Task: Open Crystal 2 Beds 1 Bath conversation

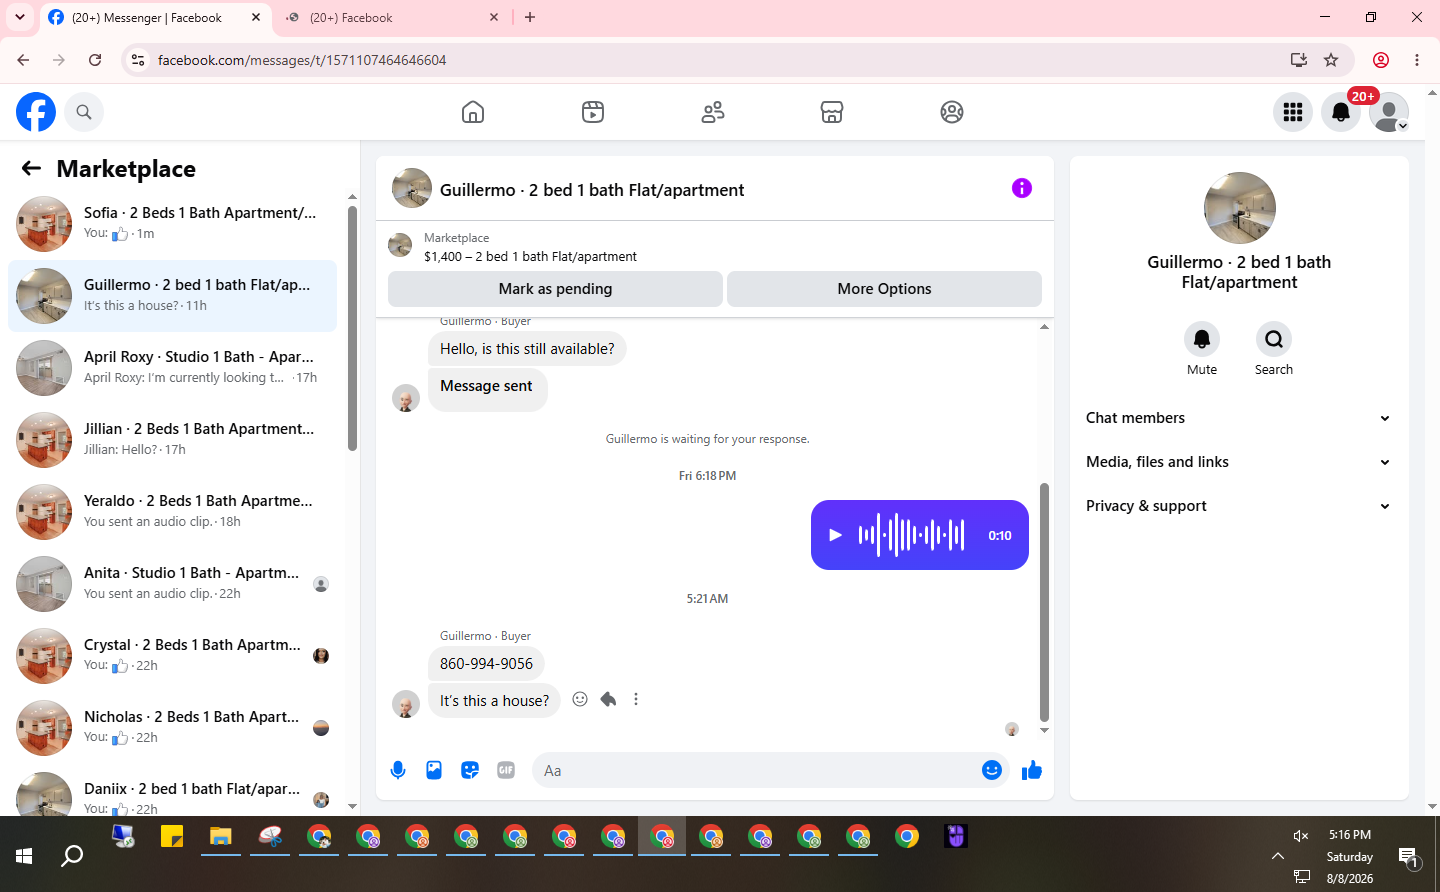Action: coord(172,656)
